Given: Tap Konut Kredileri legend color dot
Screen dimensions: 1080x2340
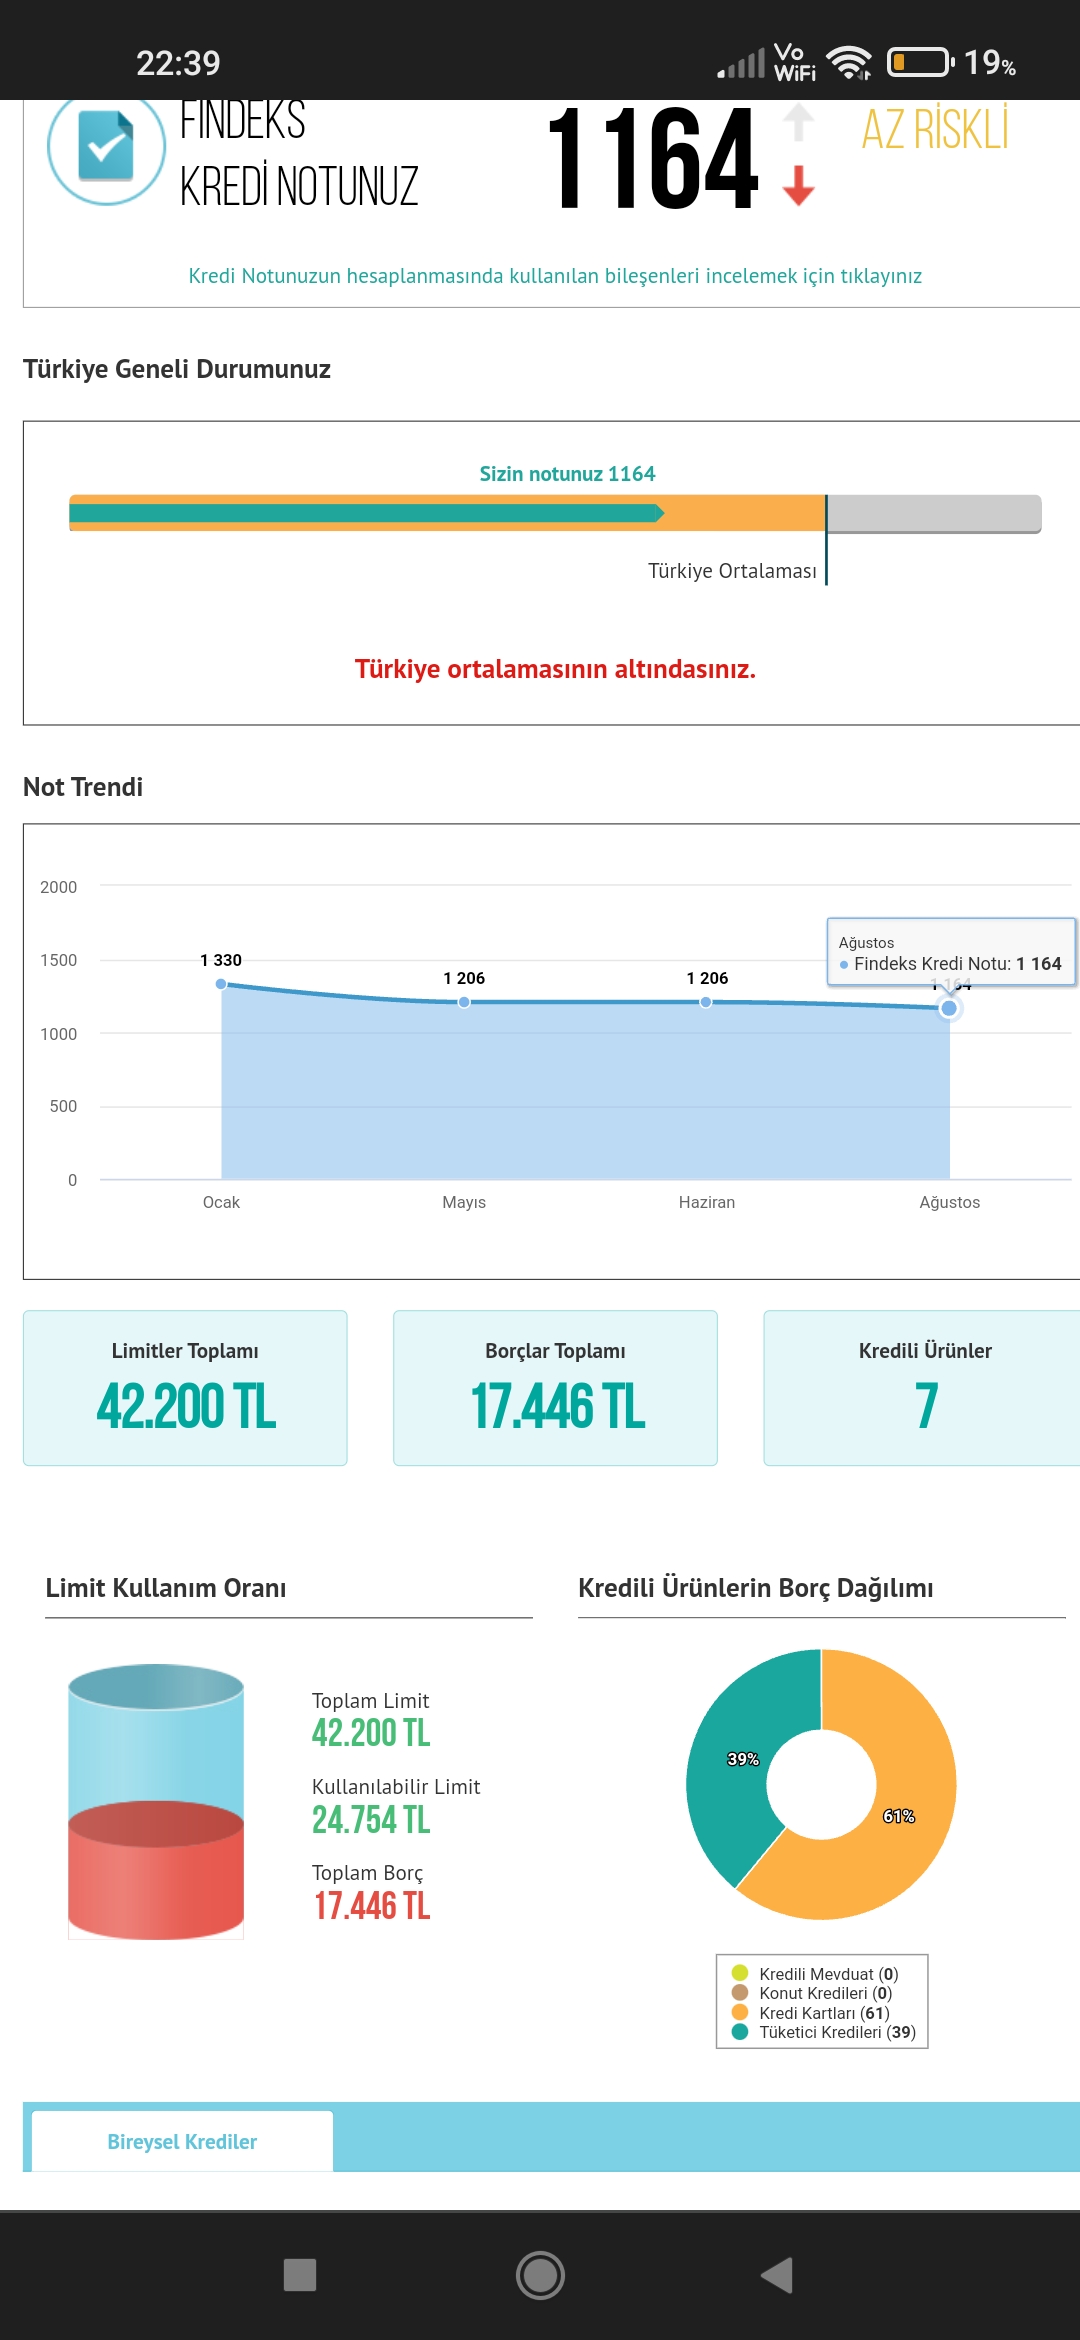Looking at the screenshot, I should click(740, 1993).
